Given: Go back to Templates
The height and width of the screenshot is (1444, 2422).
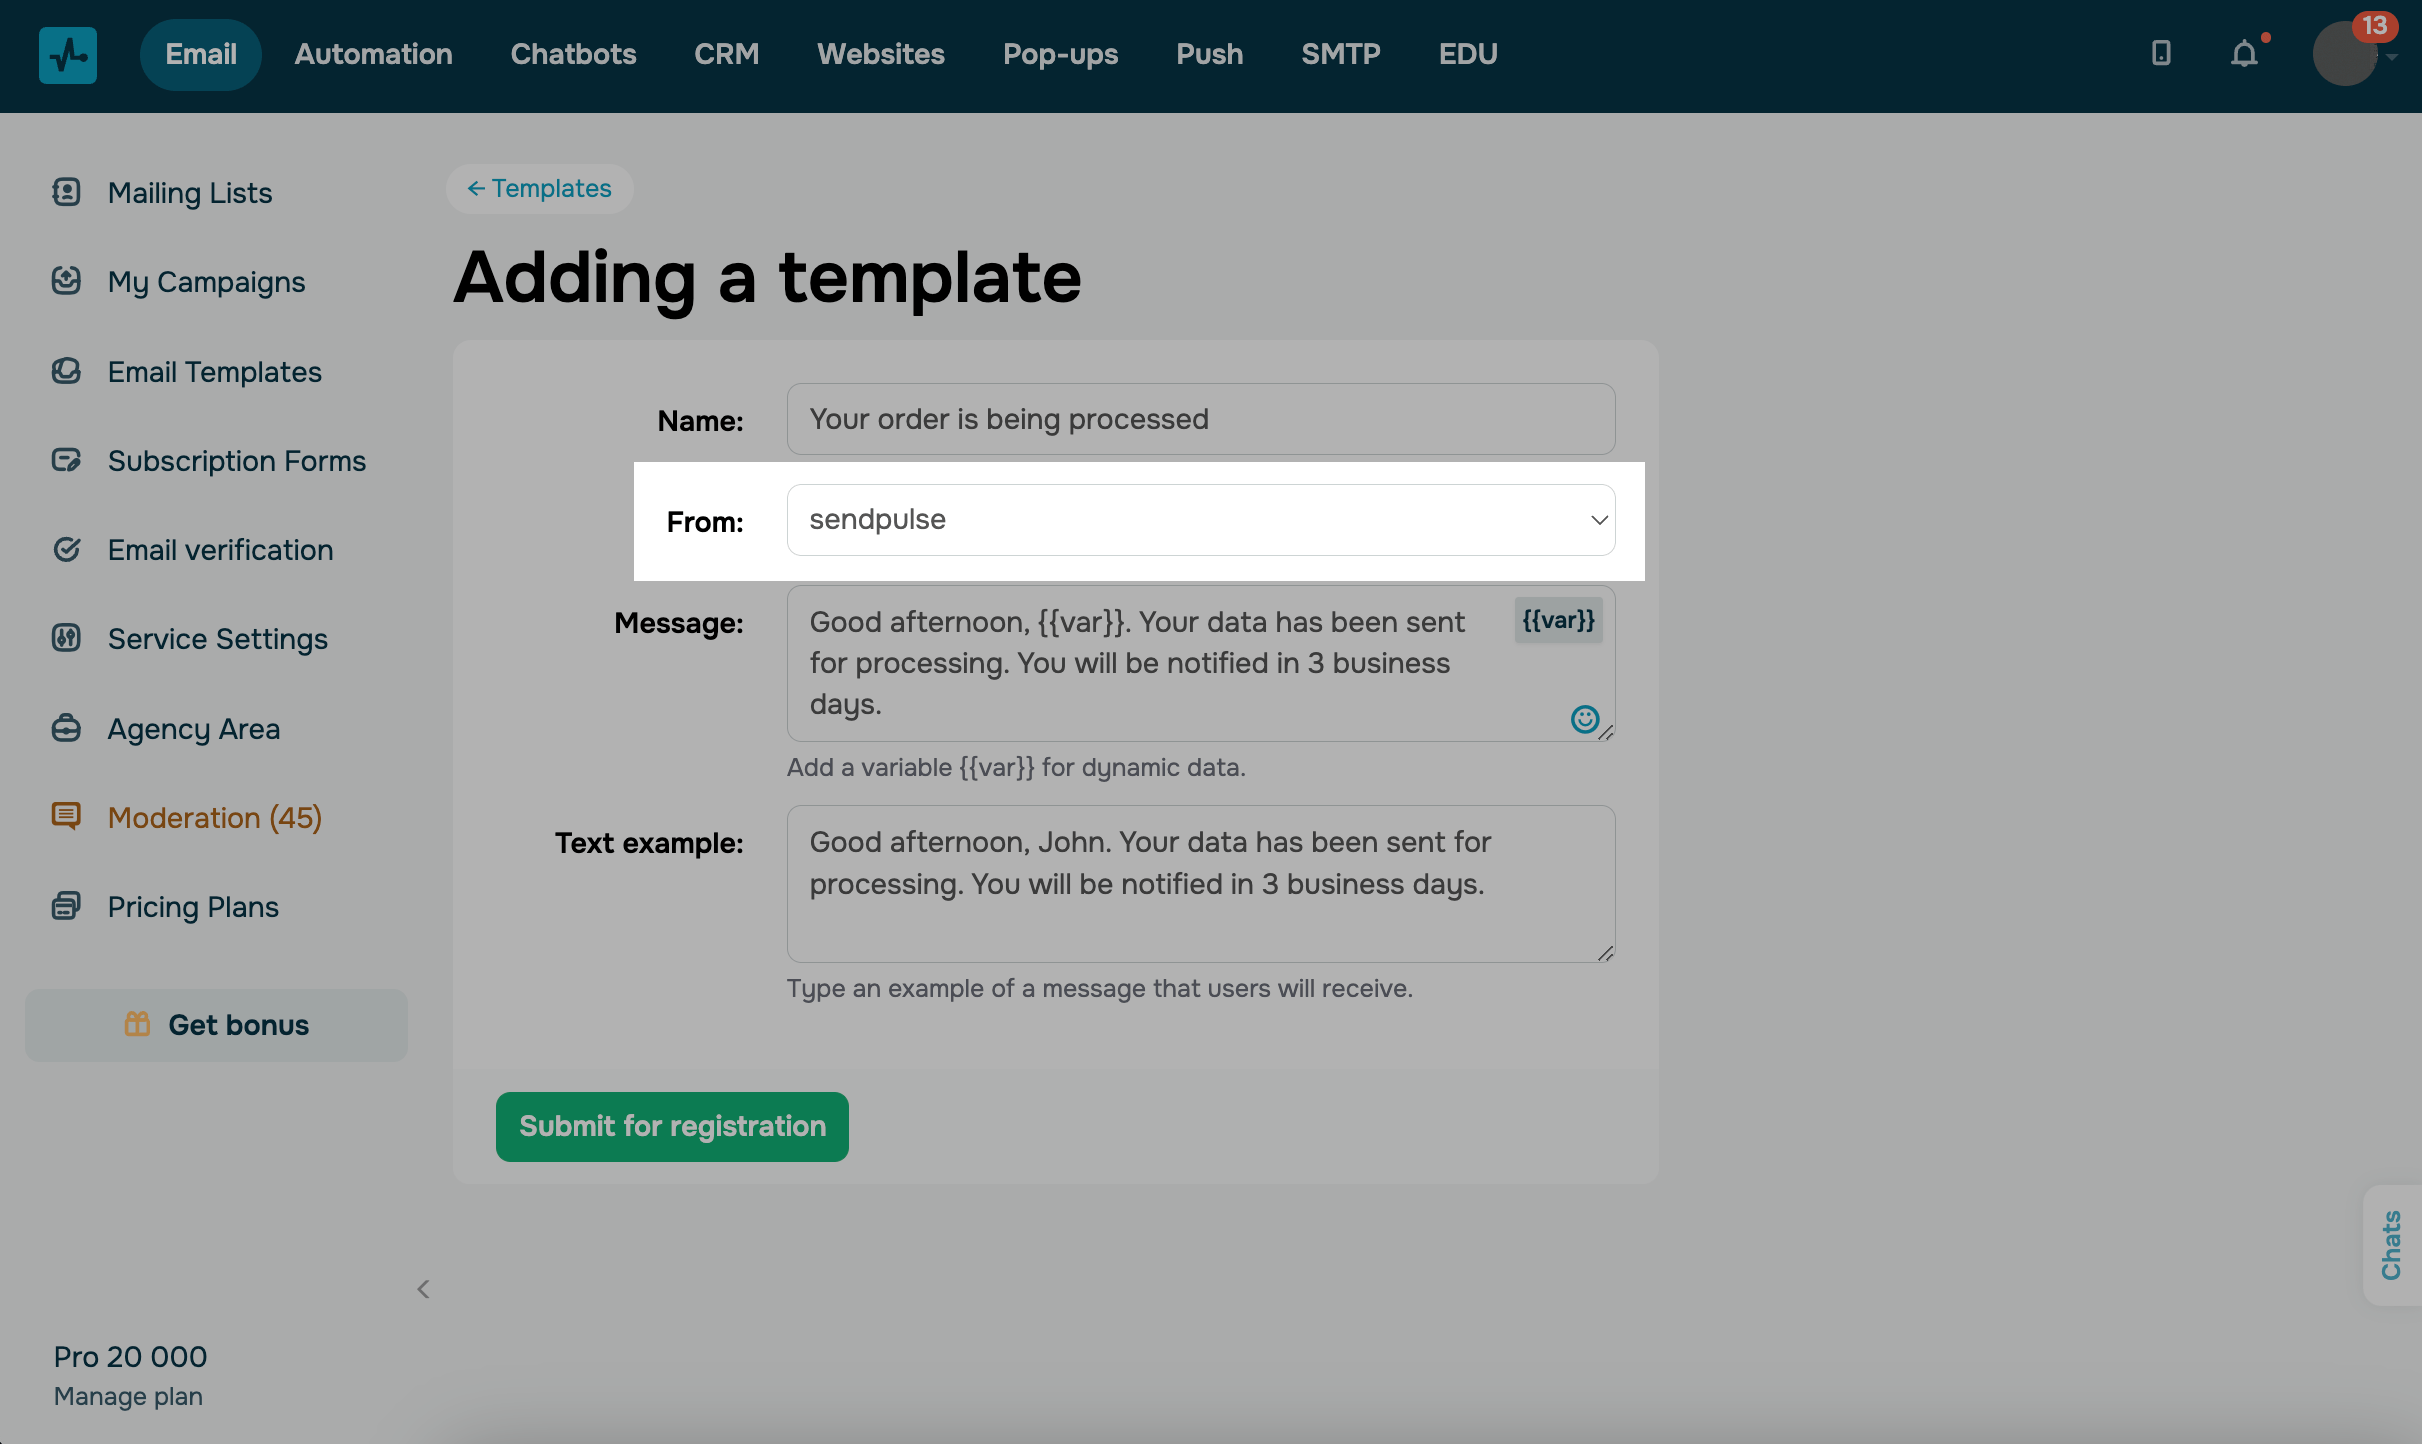Looking at the screenshot, I should point(539,189).
